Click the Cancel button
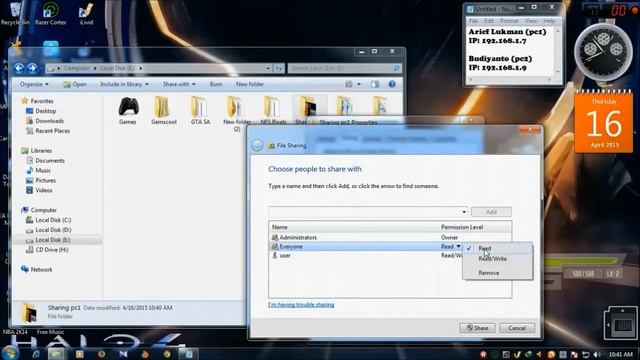 point(517,328)
